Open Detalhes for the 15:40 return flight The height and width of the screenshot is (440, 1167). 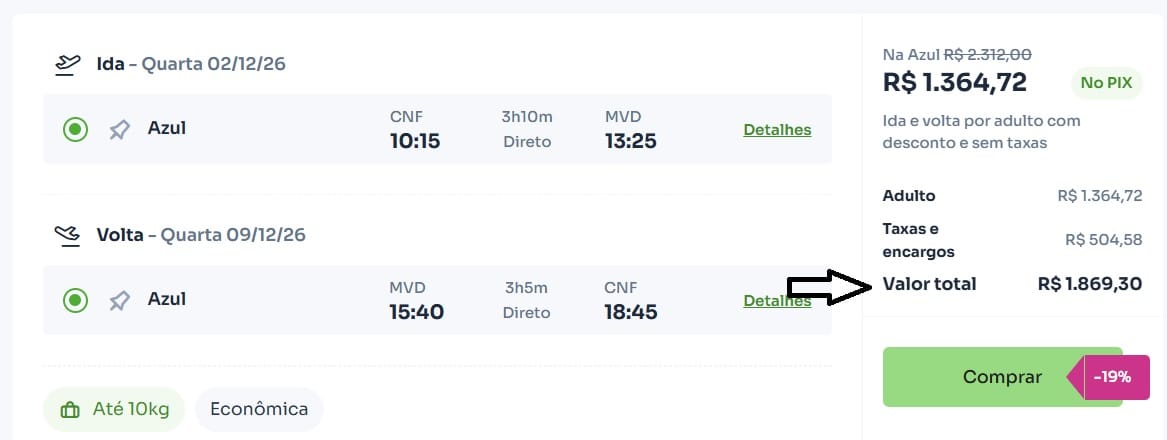point(777,301)
